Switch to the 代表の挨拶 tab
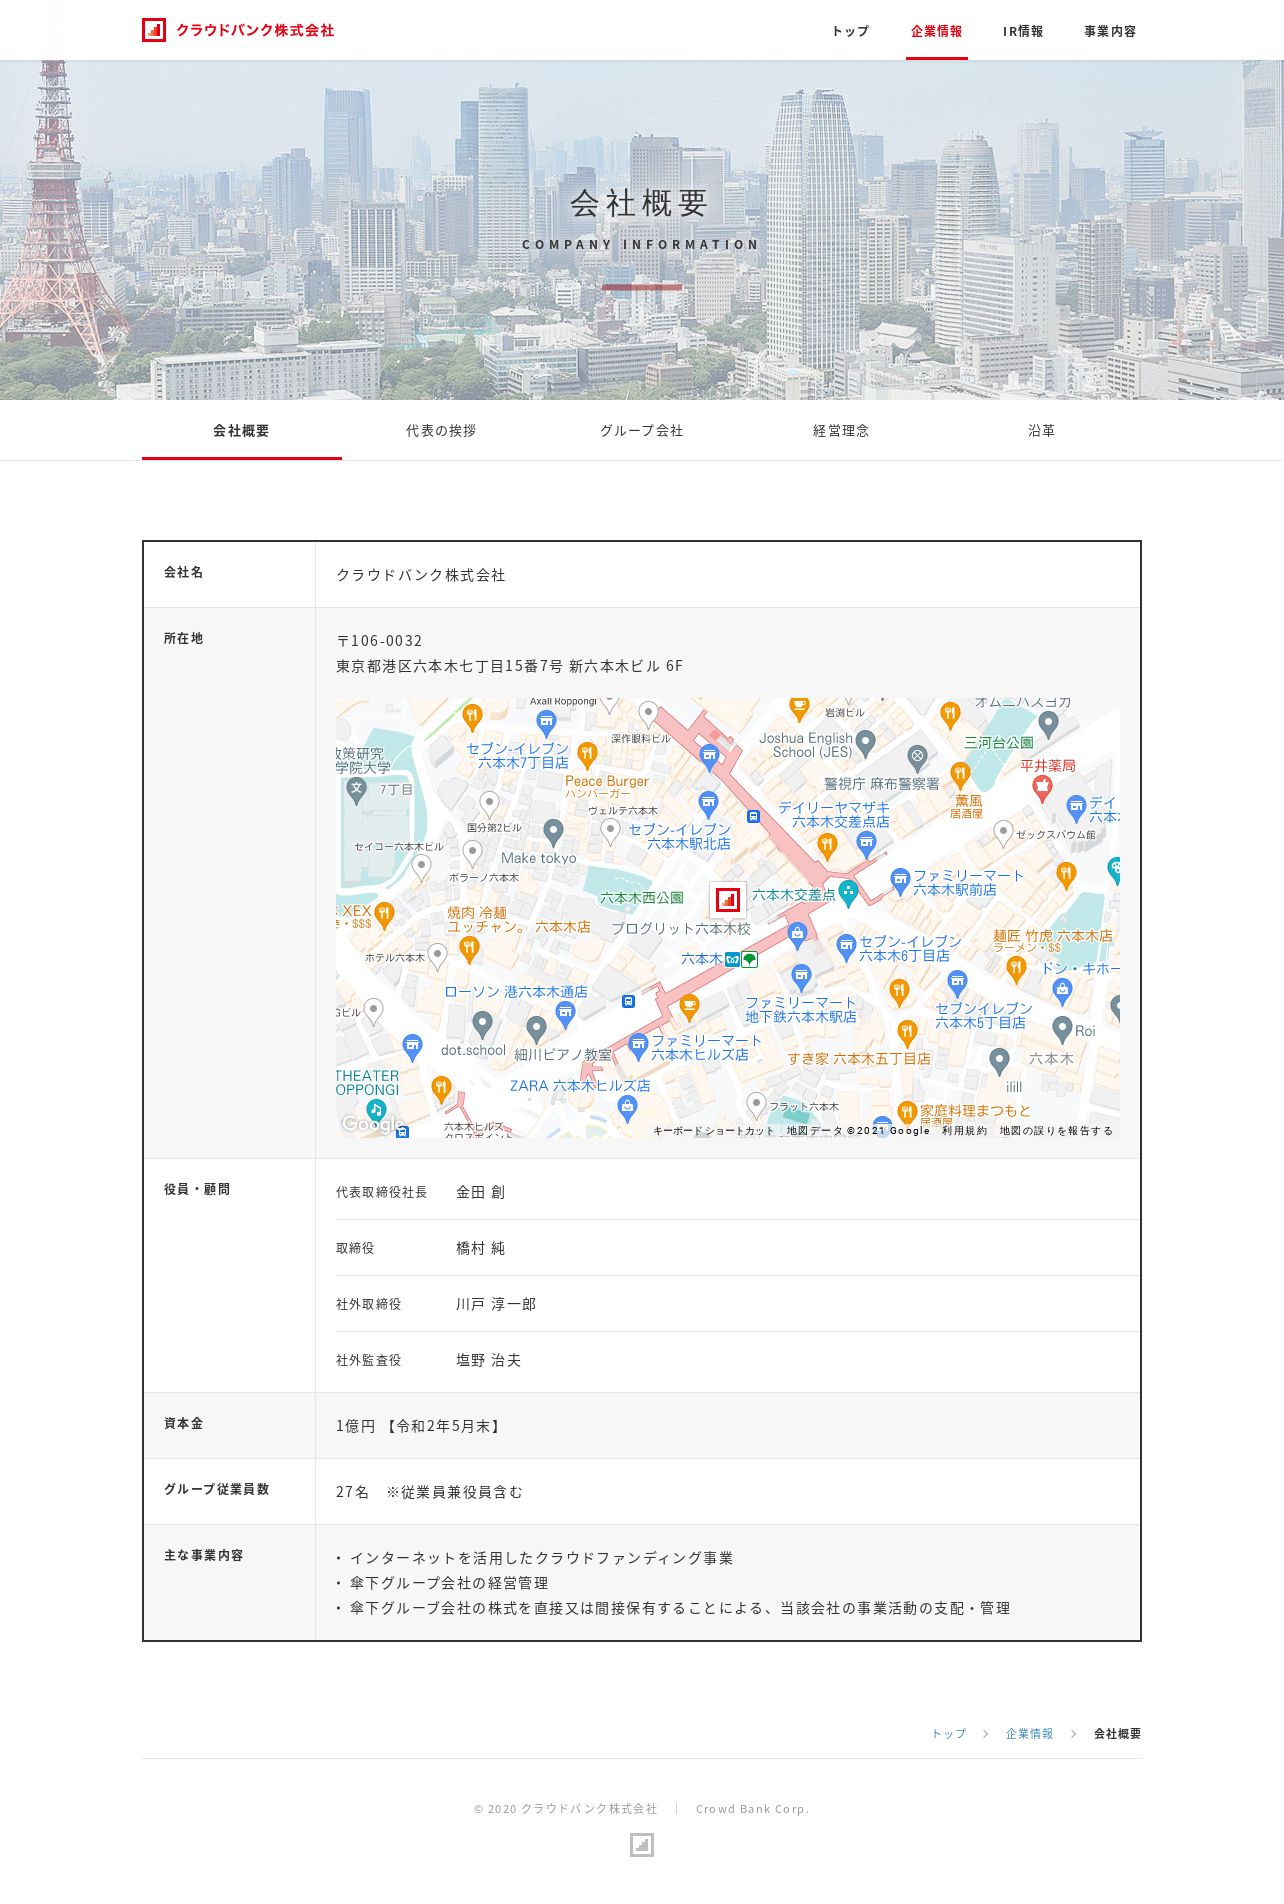 coord(441,431)
